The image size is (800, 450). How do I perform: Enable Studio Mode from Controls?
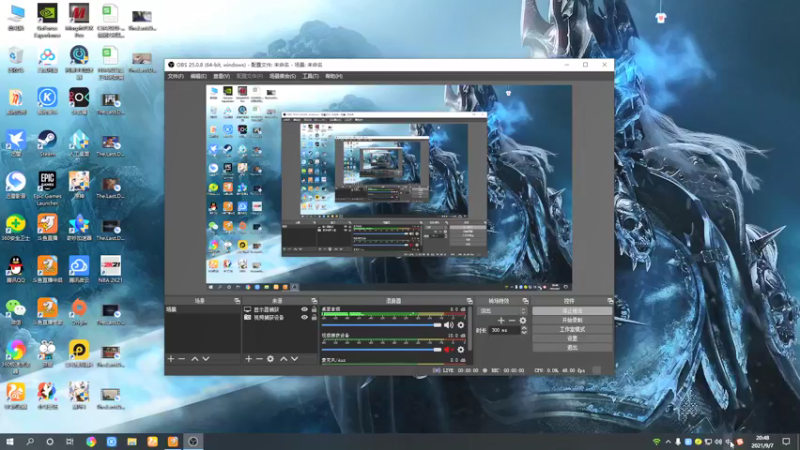pos(572,329)
